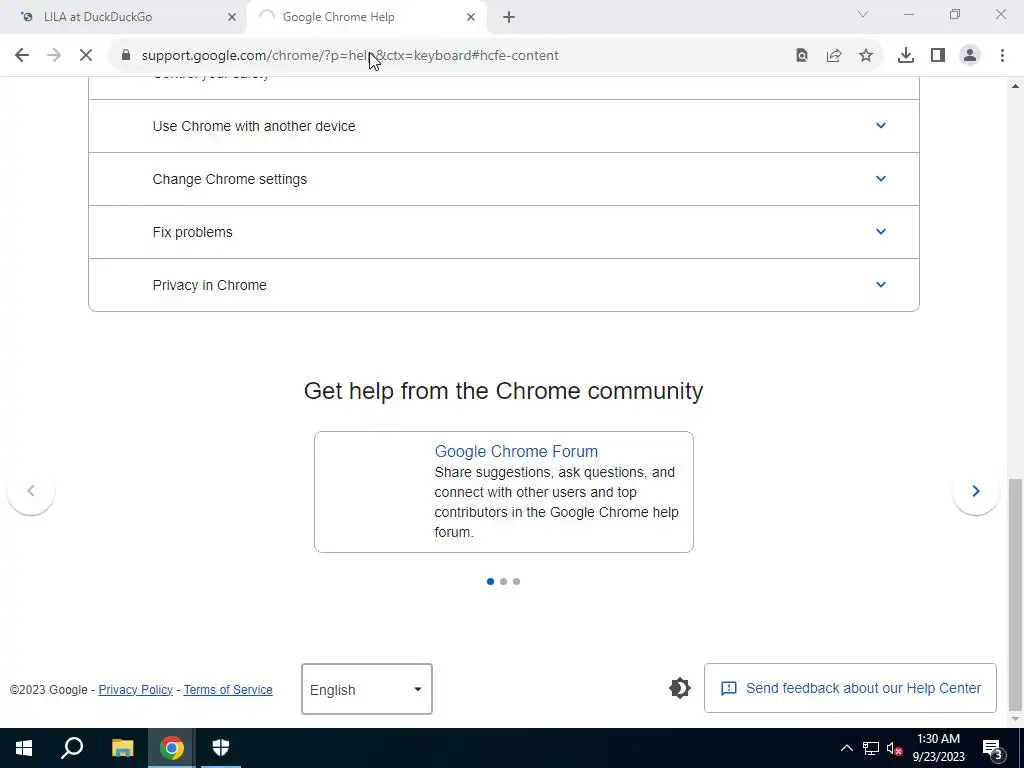
Task: Open the profile avatar menu
Action: [x=970, y=56]
